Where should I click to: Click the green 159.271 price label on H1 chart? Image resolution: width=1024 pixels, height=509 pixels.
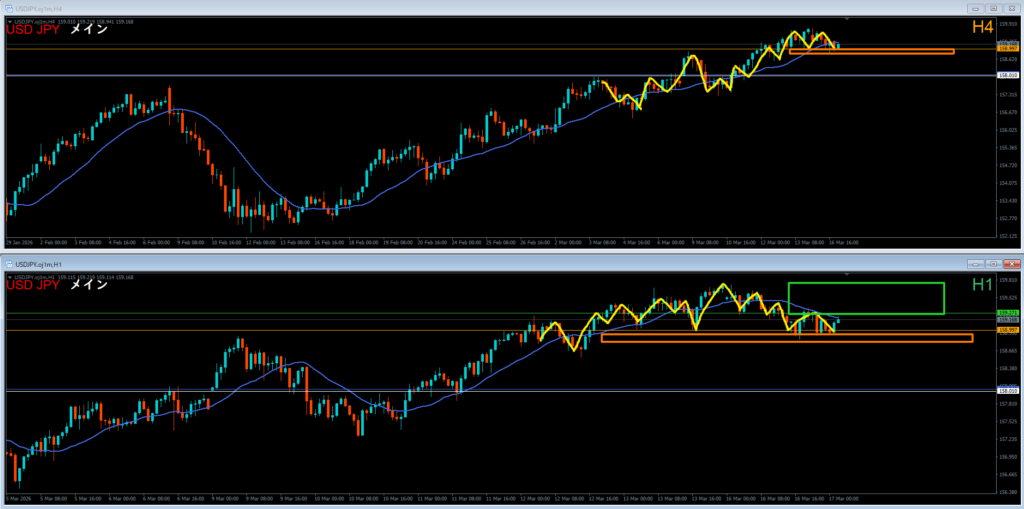click(x=1006, y=313)
